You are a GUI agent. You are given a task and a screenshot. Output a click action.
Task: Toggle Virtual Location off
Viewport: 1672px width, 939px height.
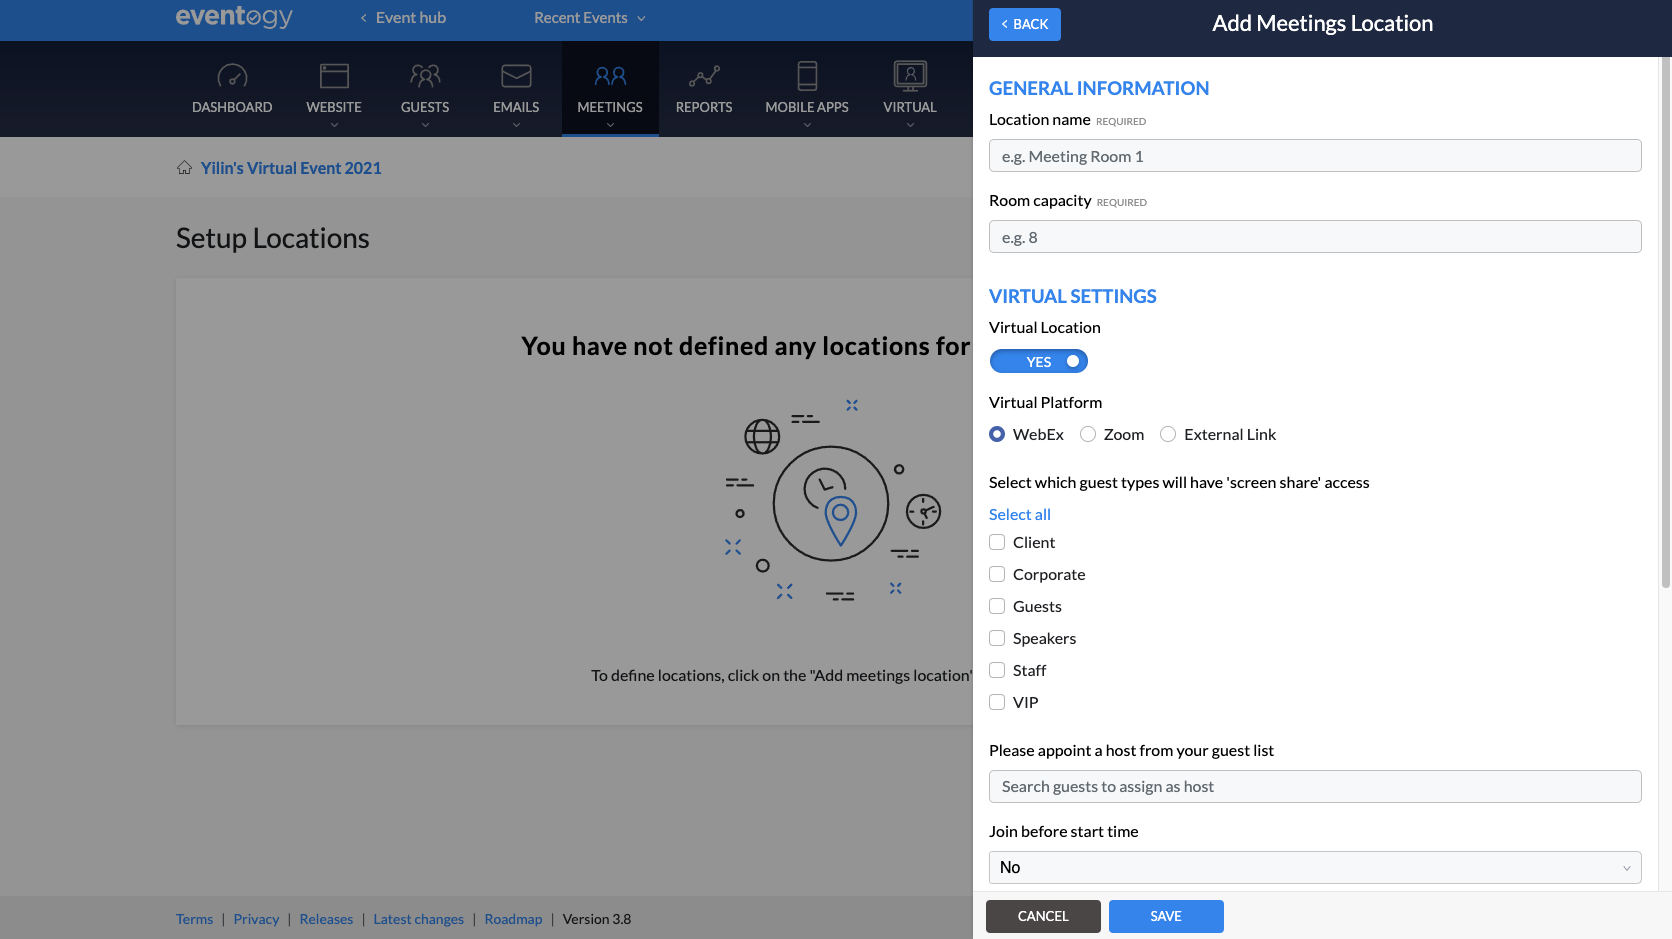1038,361
